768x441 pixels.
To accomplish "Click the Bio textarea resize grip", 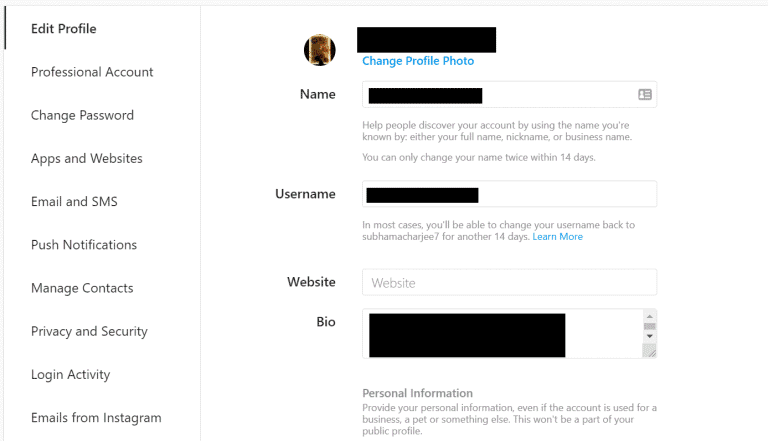I will coord(649,351).
